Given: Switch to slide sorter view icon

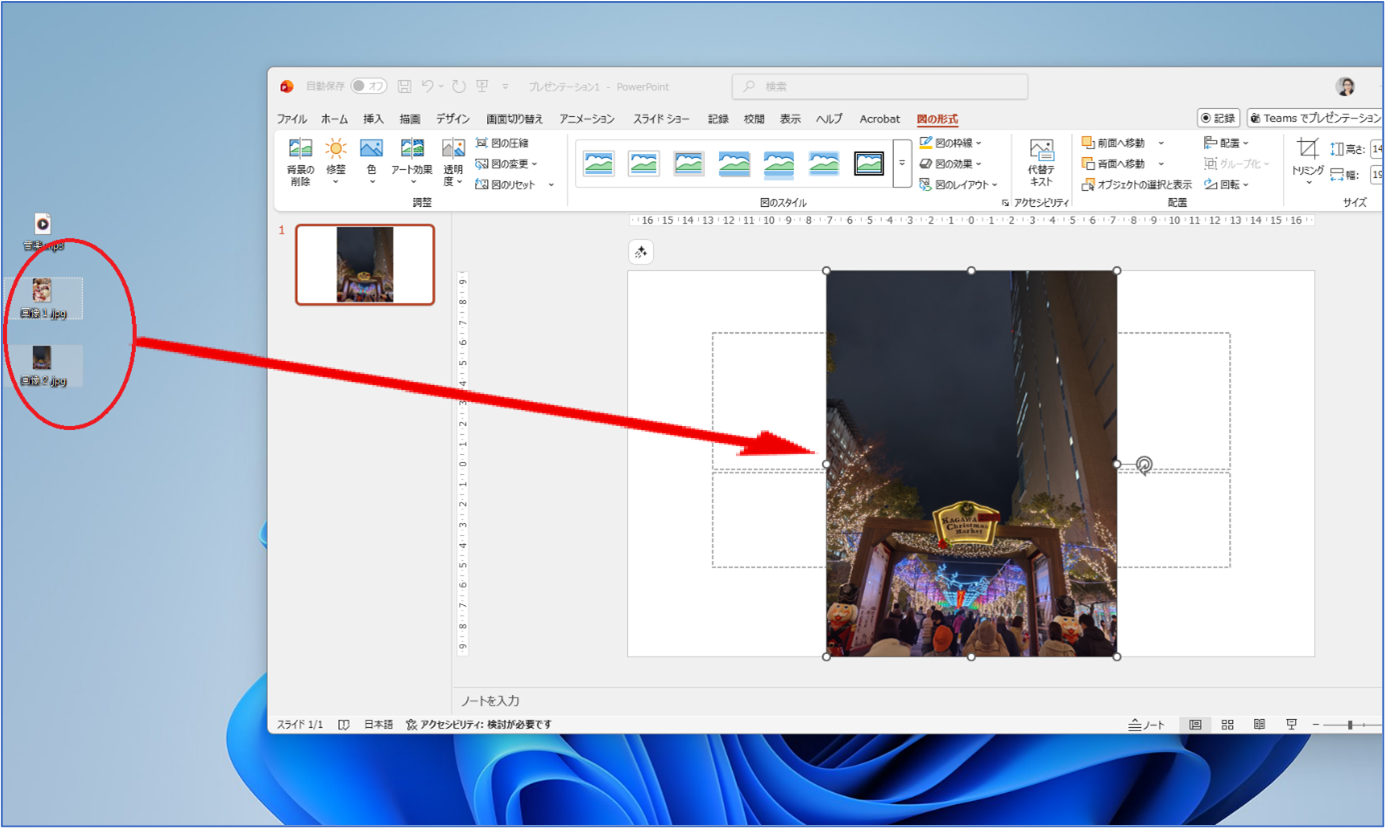Looking at the screenshot, I should tap(1227, 725).
